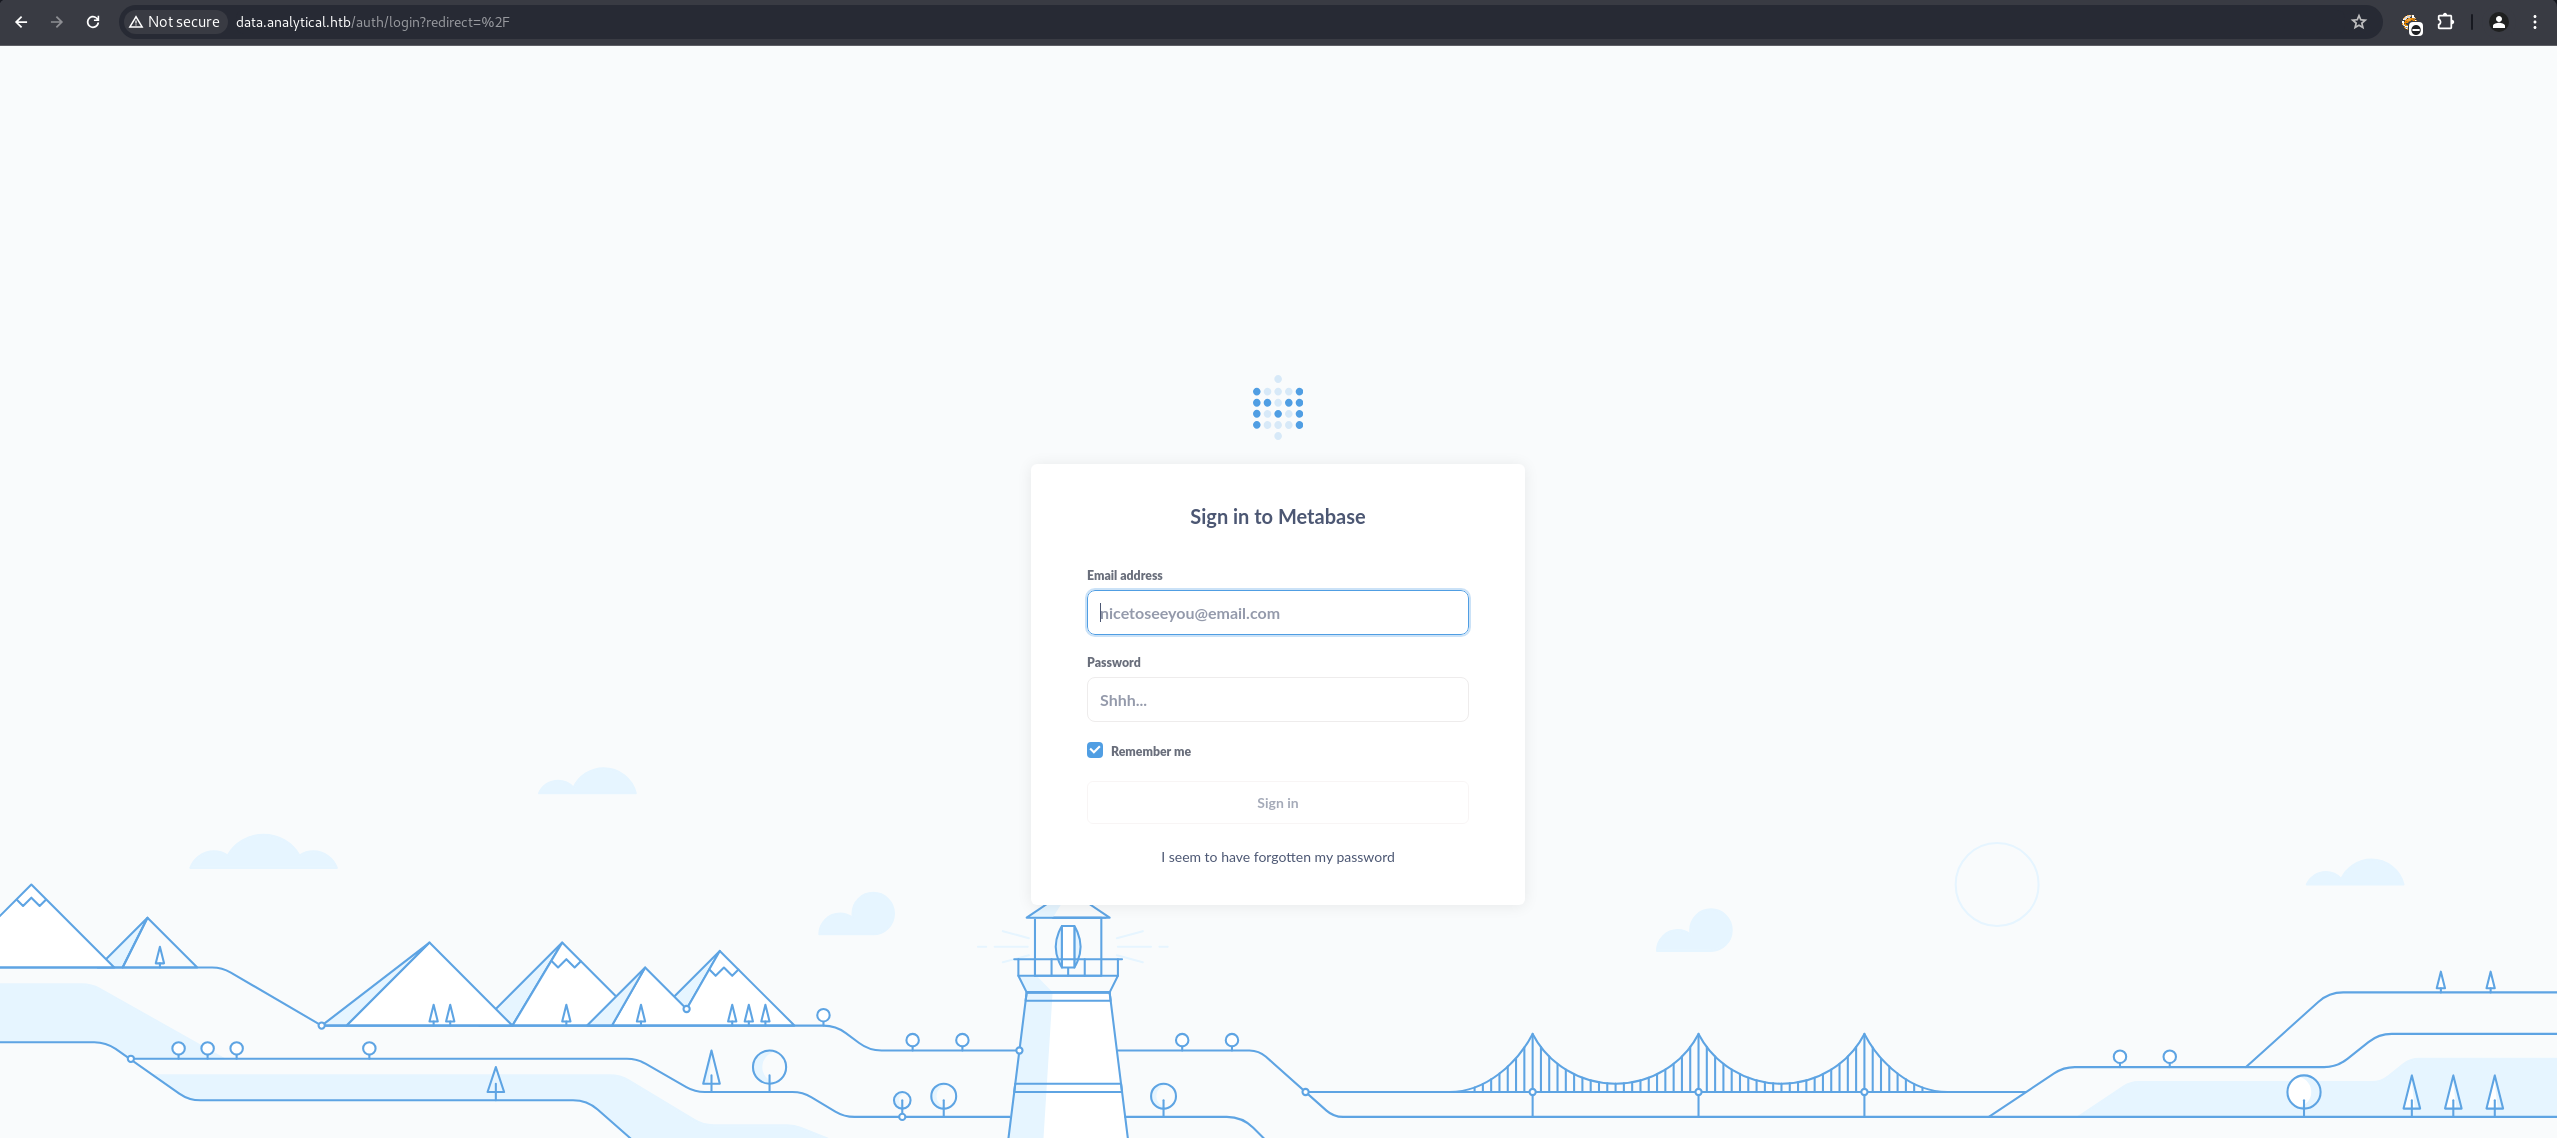Reload the current page
The height and width of the screenshot is (1138, 2557).
[93, 22]
